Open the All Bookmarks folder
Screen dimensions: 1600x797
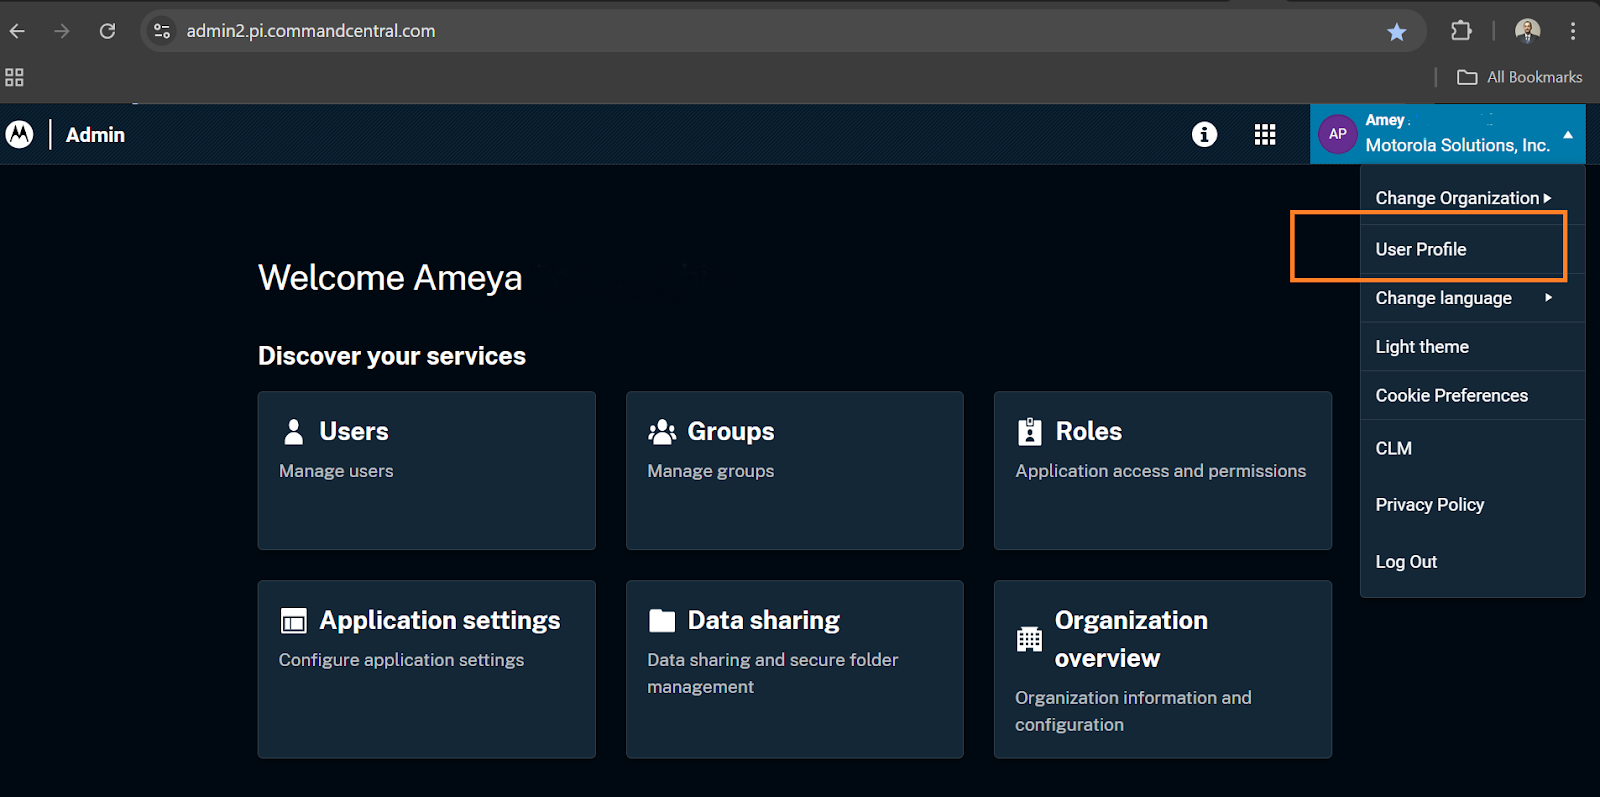point(1520,77)
